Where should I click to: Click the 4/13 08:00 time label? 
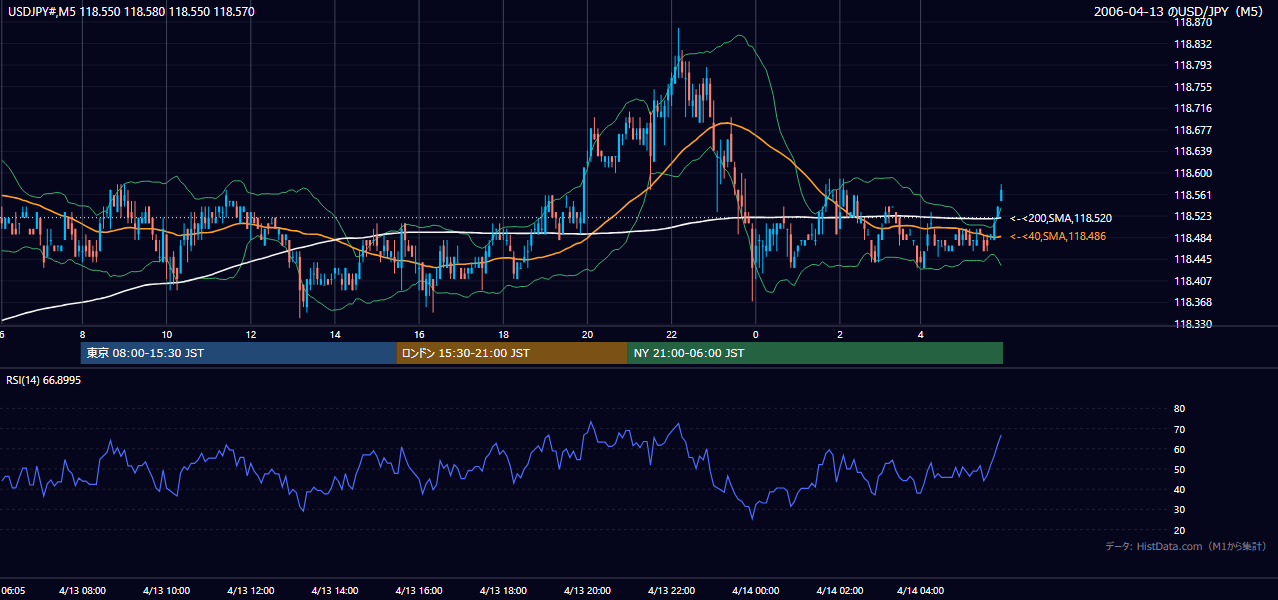click(x=82, y=591)
